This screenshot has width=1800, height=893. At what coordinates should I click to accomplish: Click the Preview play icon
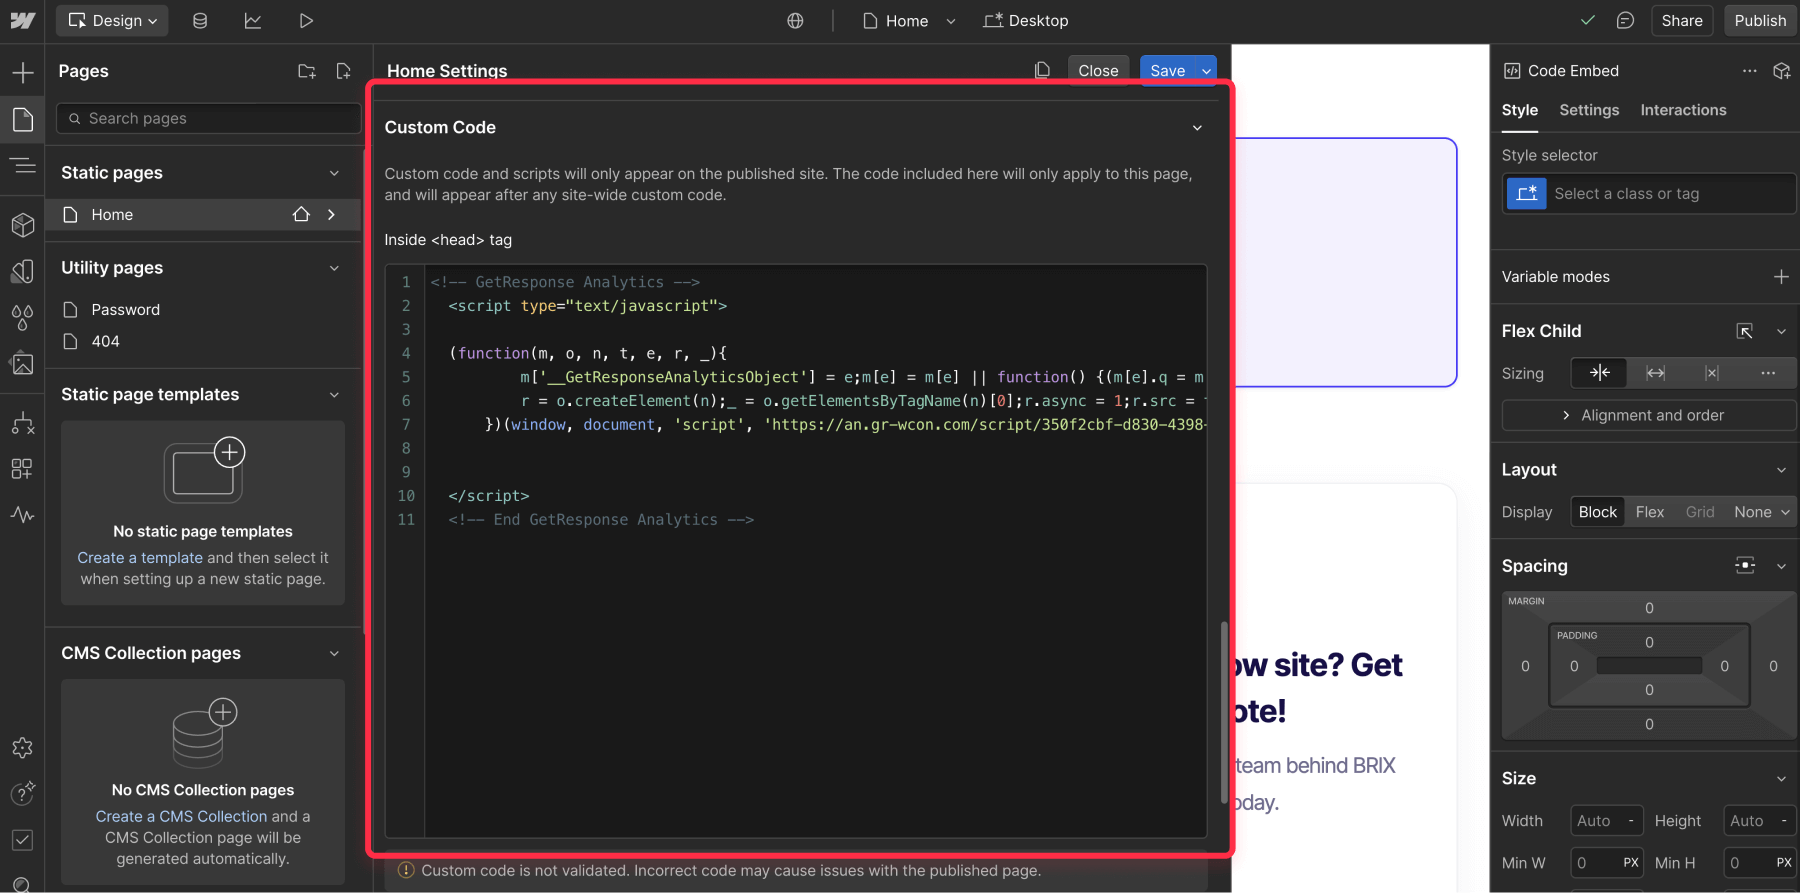(x=306, y=20)
